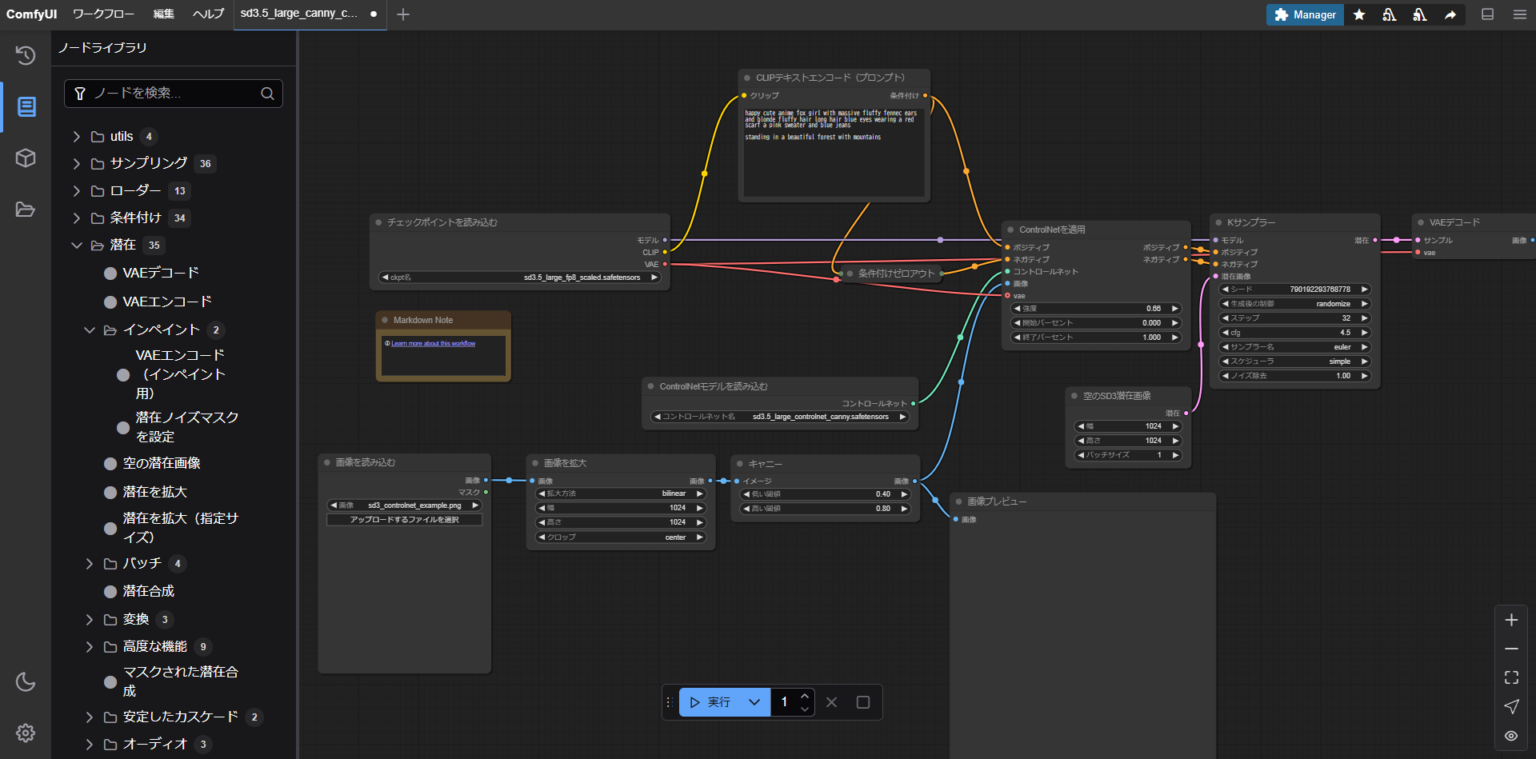Open the ワークフロー menu
The height and width of the screenshot is (759, 1536).
[x=106, y=15]
